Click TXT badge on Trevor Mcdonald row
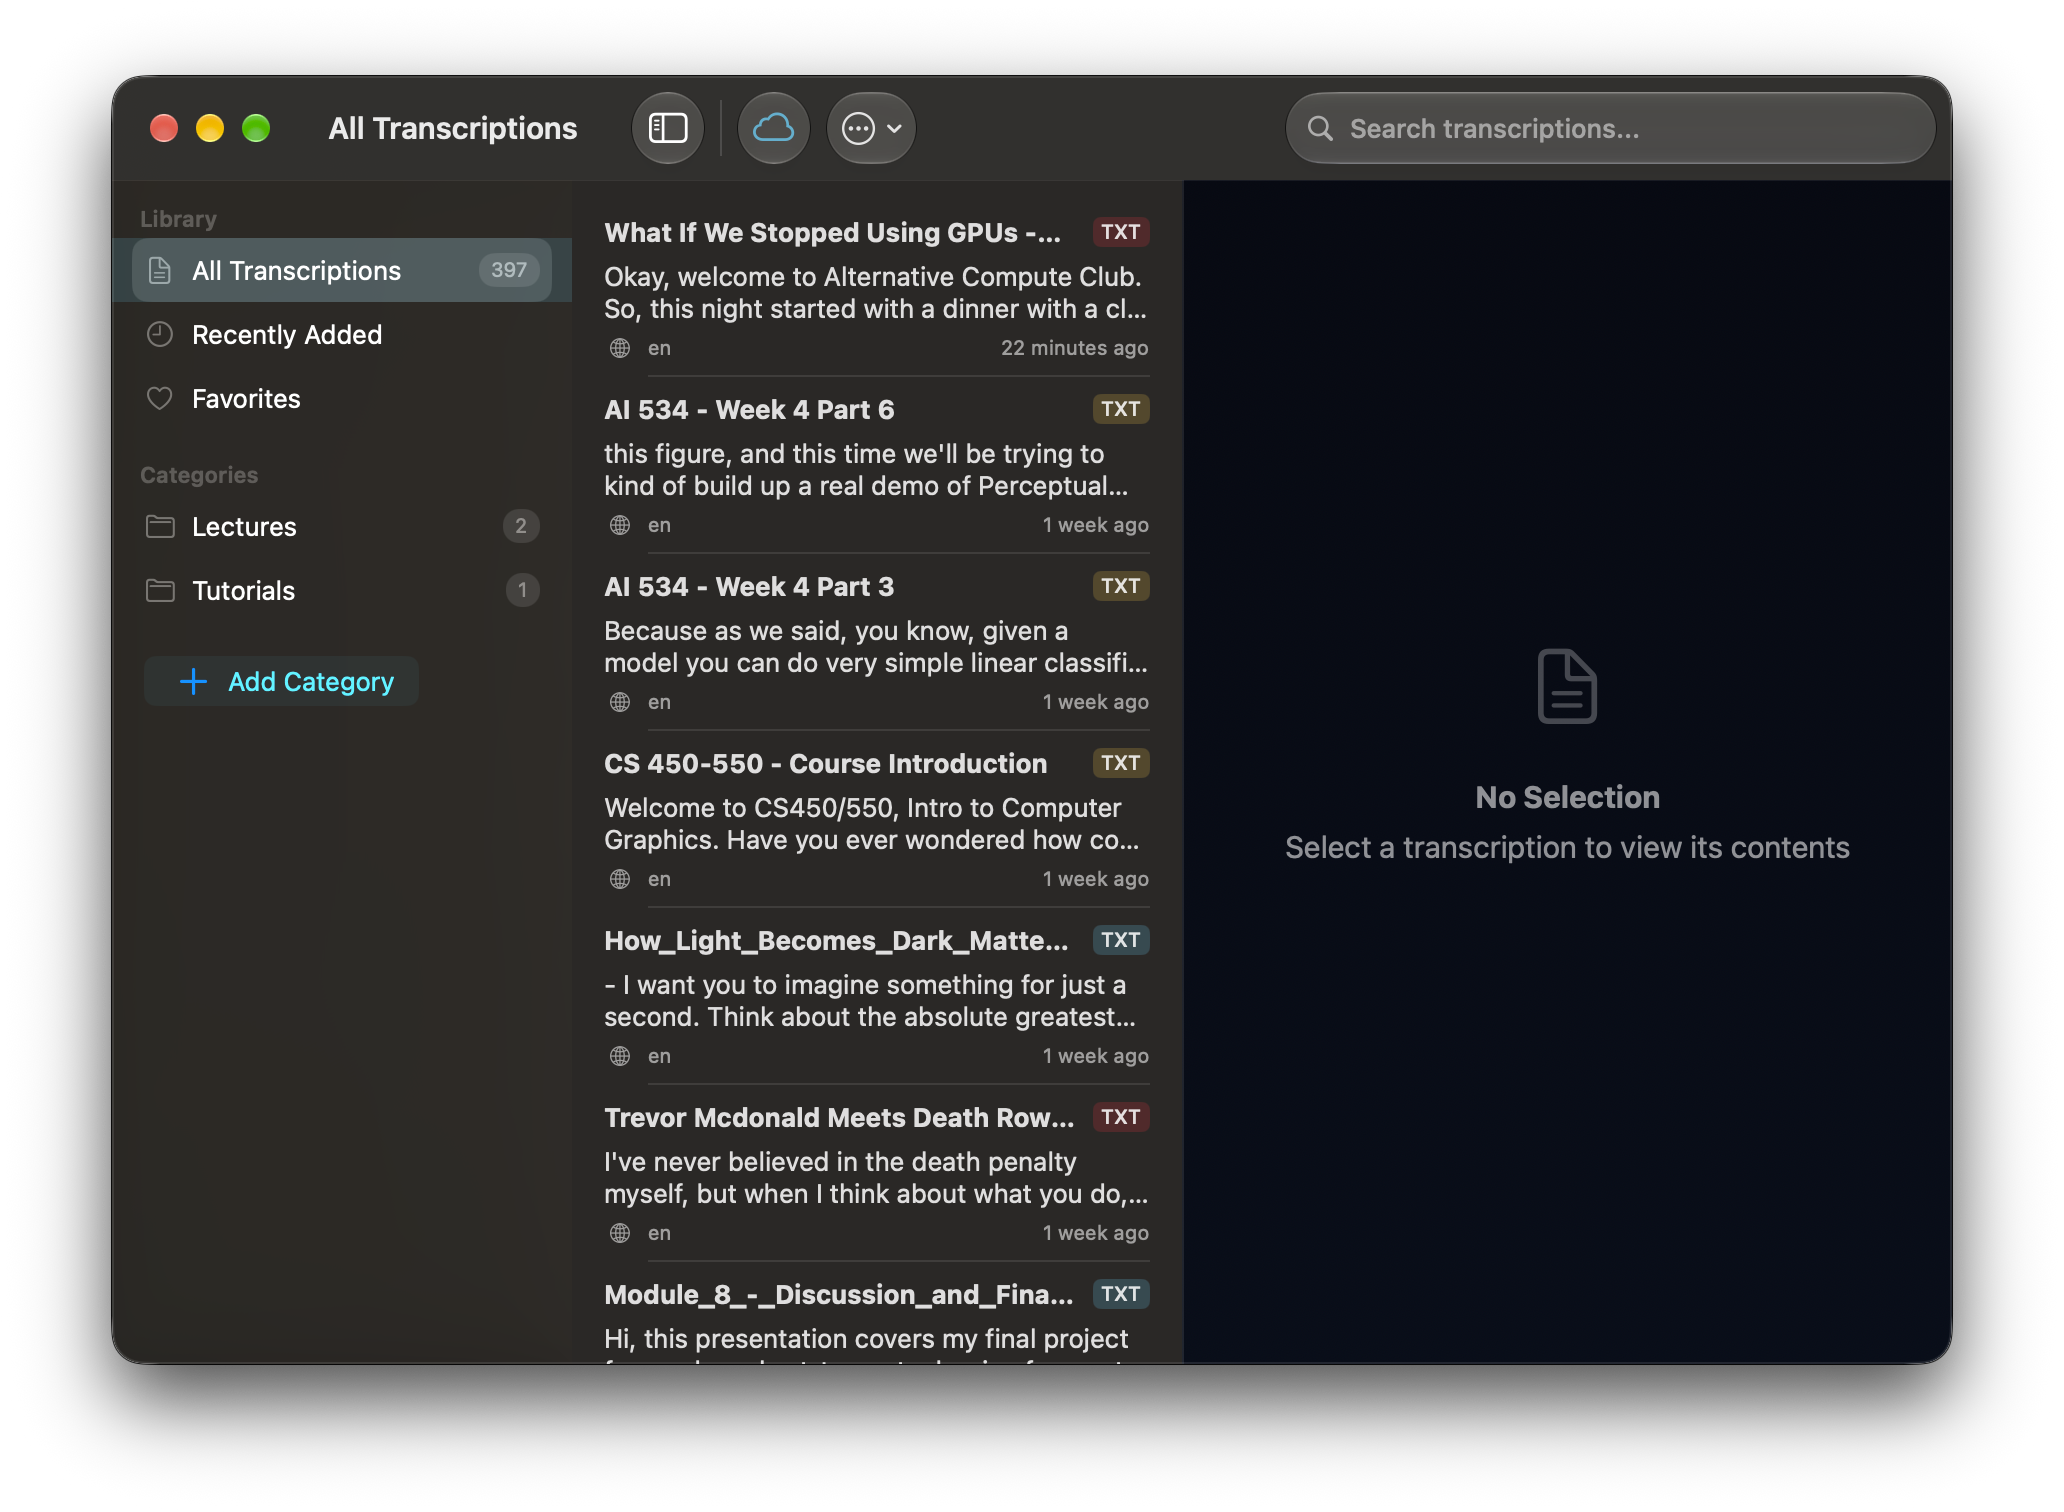 tap(1121, 1117)
